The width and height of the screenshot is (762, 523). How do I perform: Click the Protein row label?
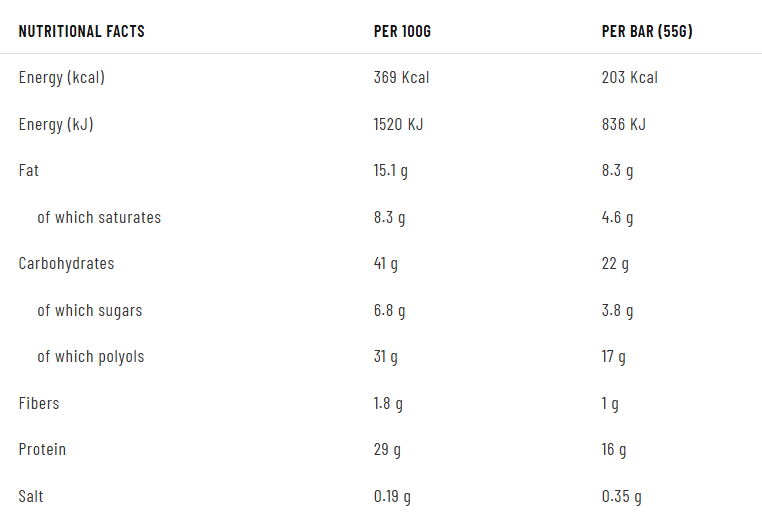tap(42, 450)
